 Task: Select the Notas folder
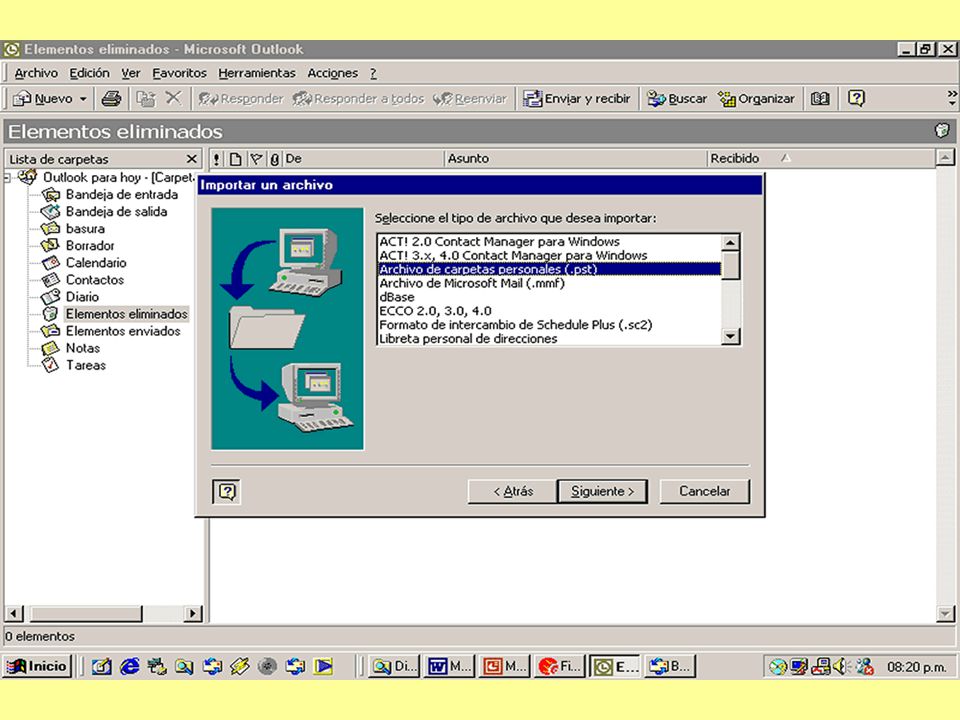click(x=83, y=348)
